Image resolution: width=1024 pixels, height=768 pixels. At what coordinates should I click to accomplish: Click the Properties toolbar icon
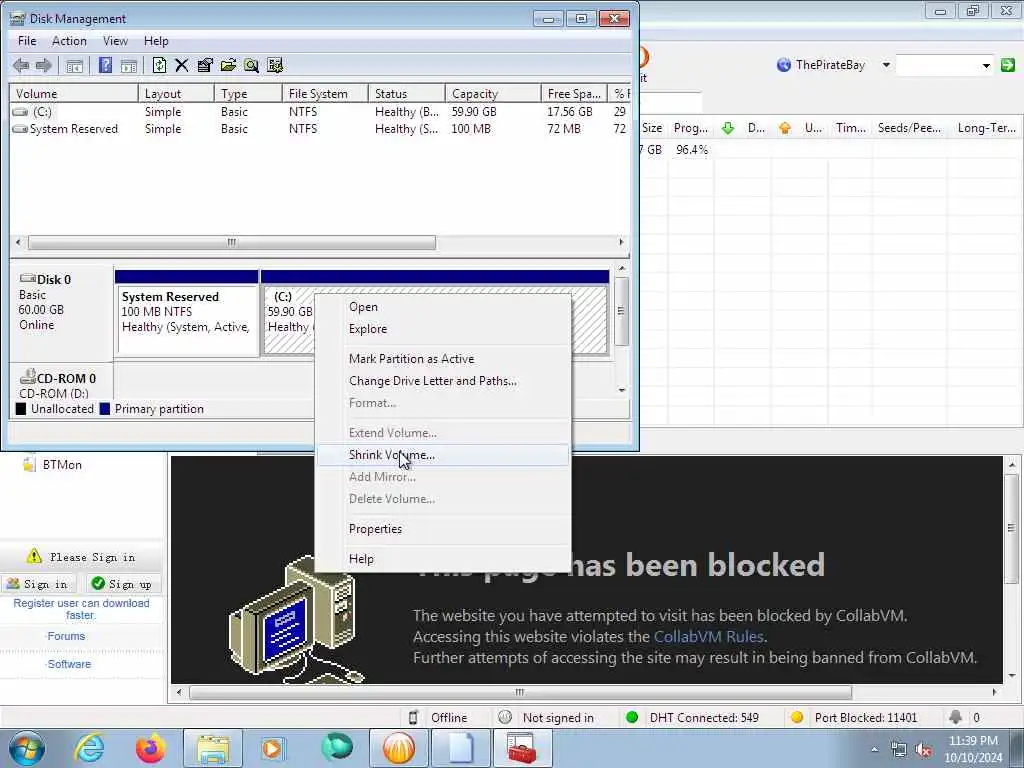(205, 65)
